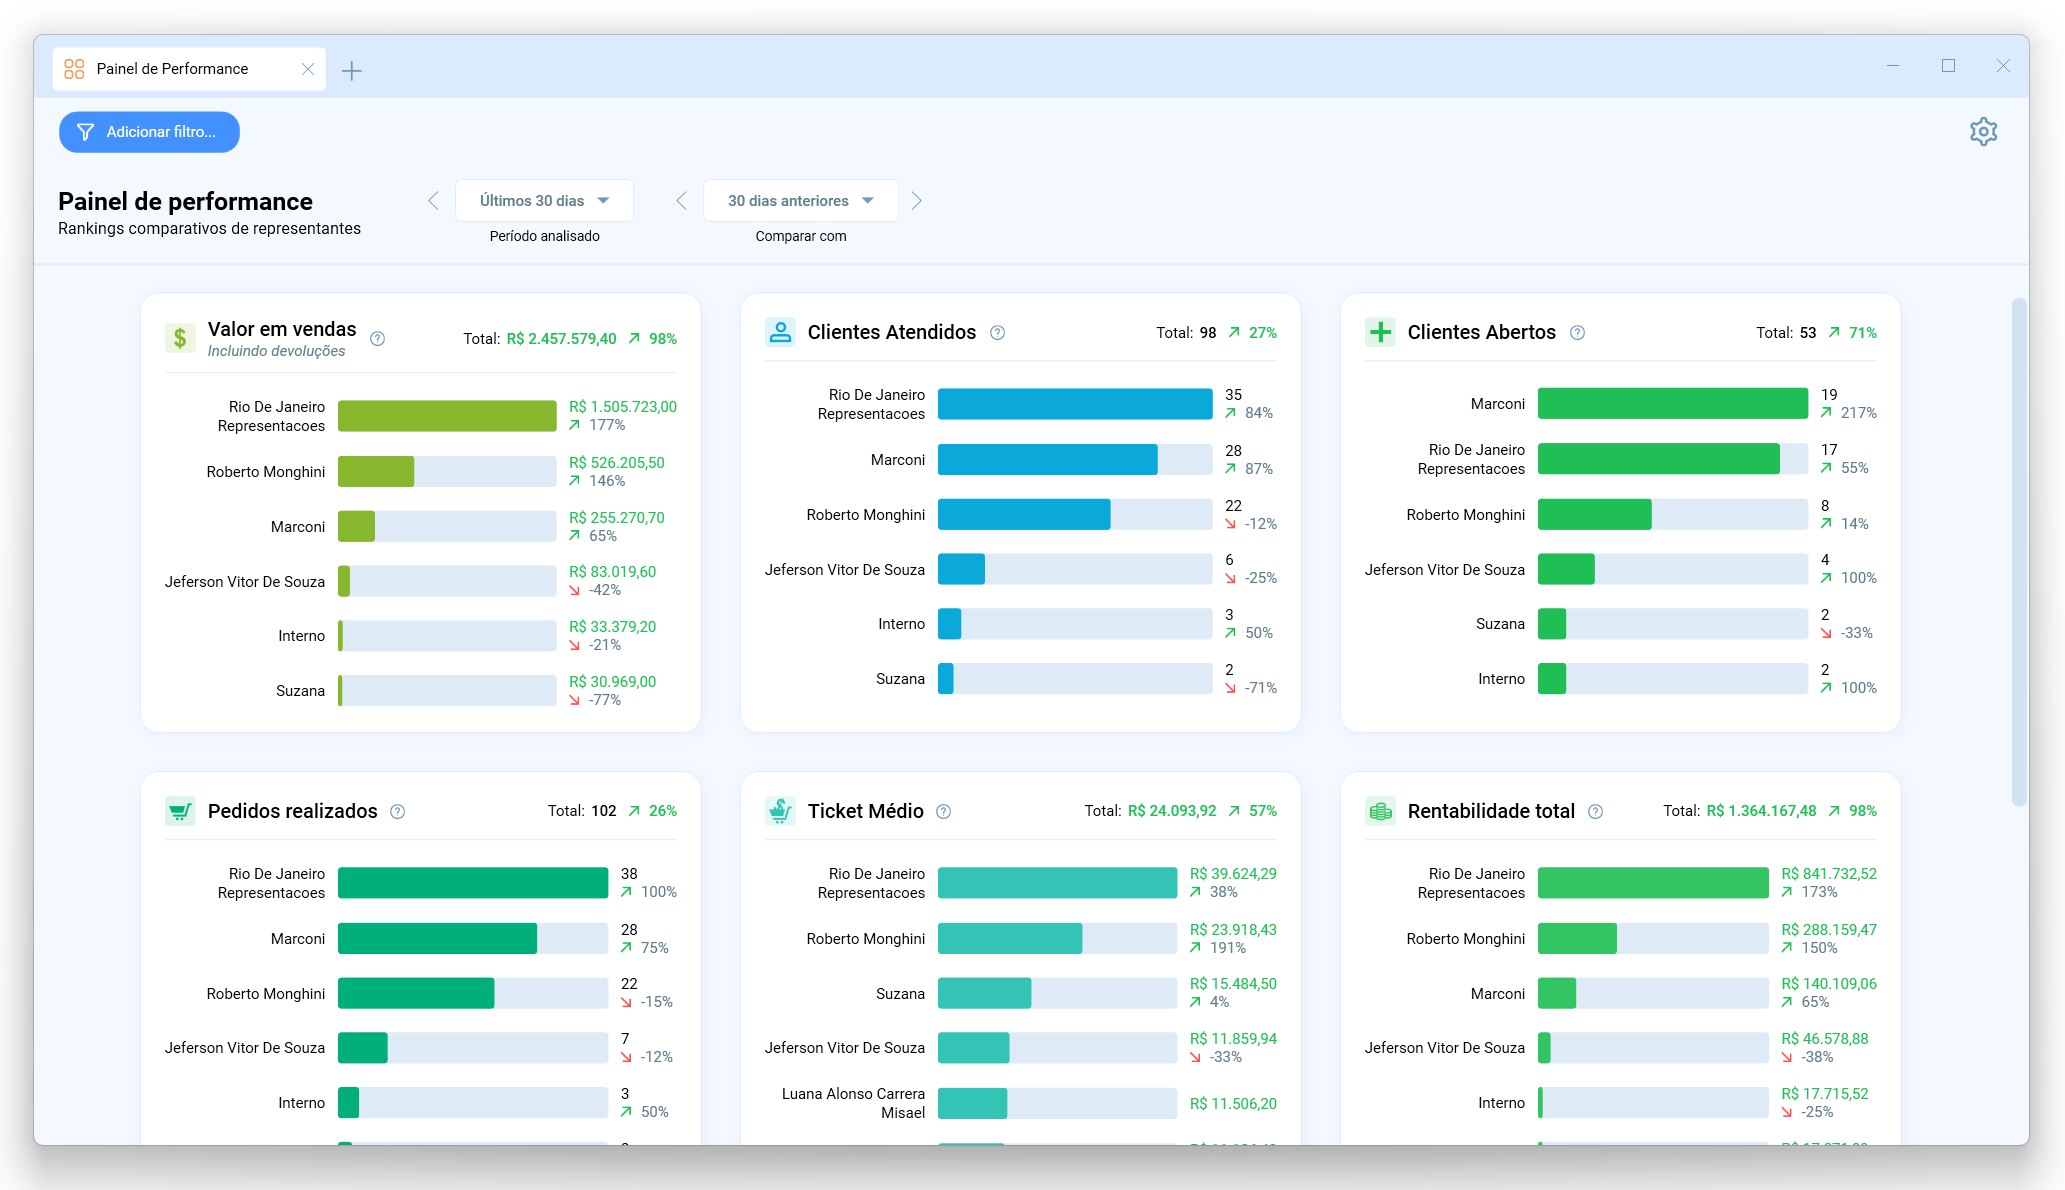Open a new tab with plus button
Viewport: 2065px width, 1190px height.
[352, 71]
